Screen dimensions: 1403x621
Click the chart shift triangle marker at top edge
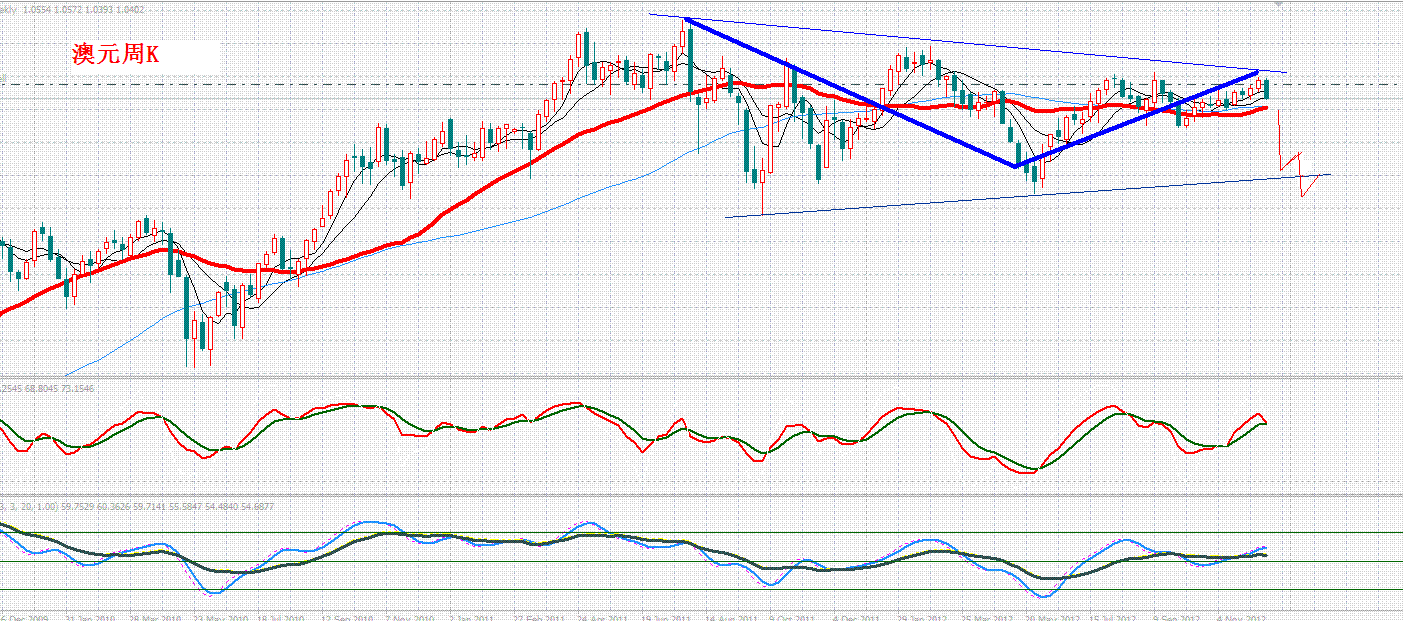pos(1277,5)
